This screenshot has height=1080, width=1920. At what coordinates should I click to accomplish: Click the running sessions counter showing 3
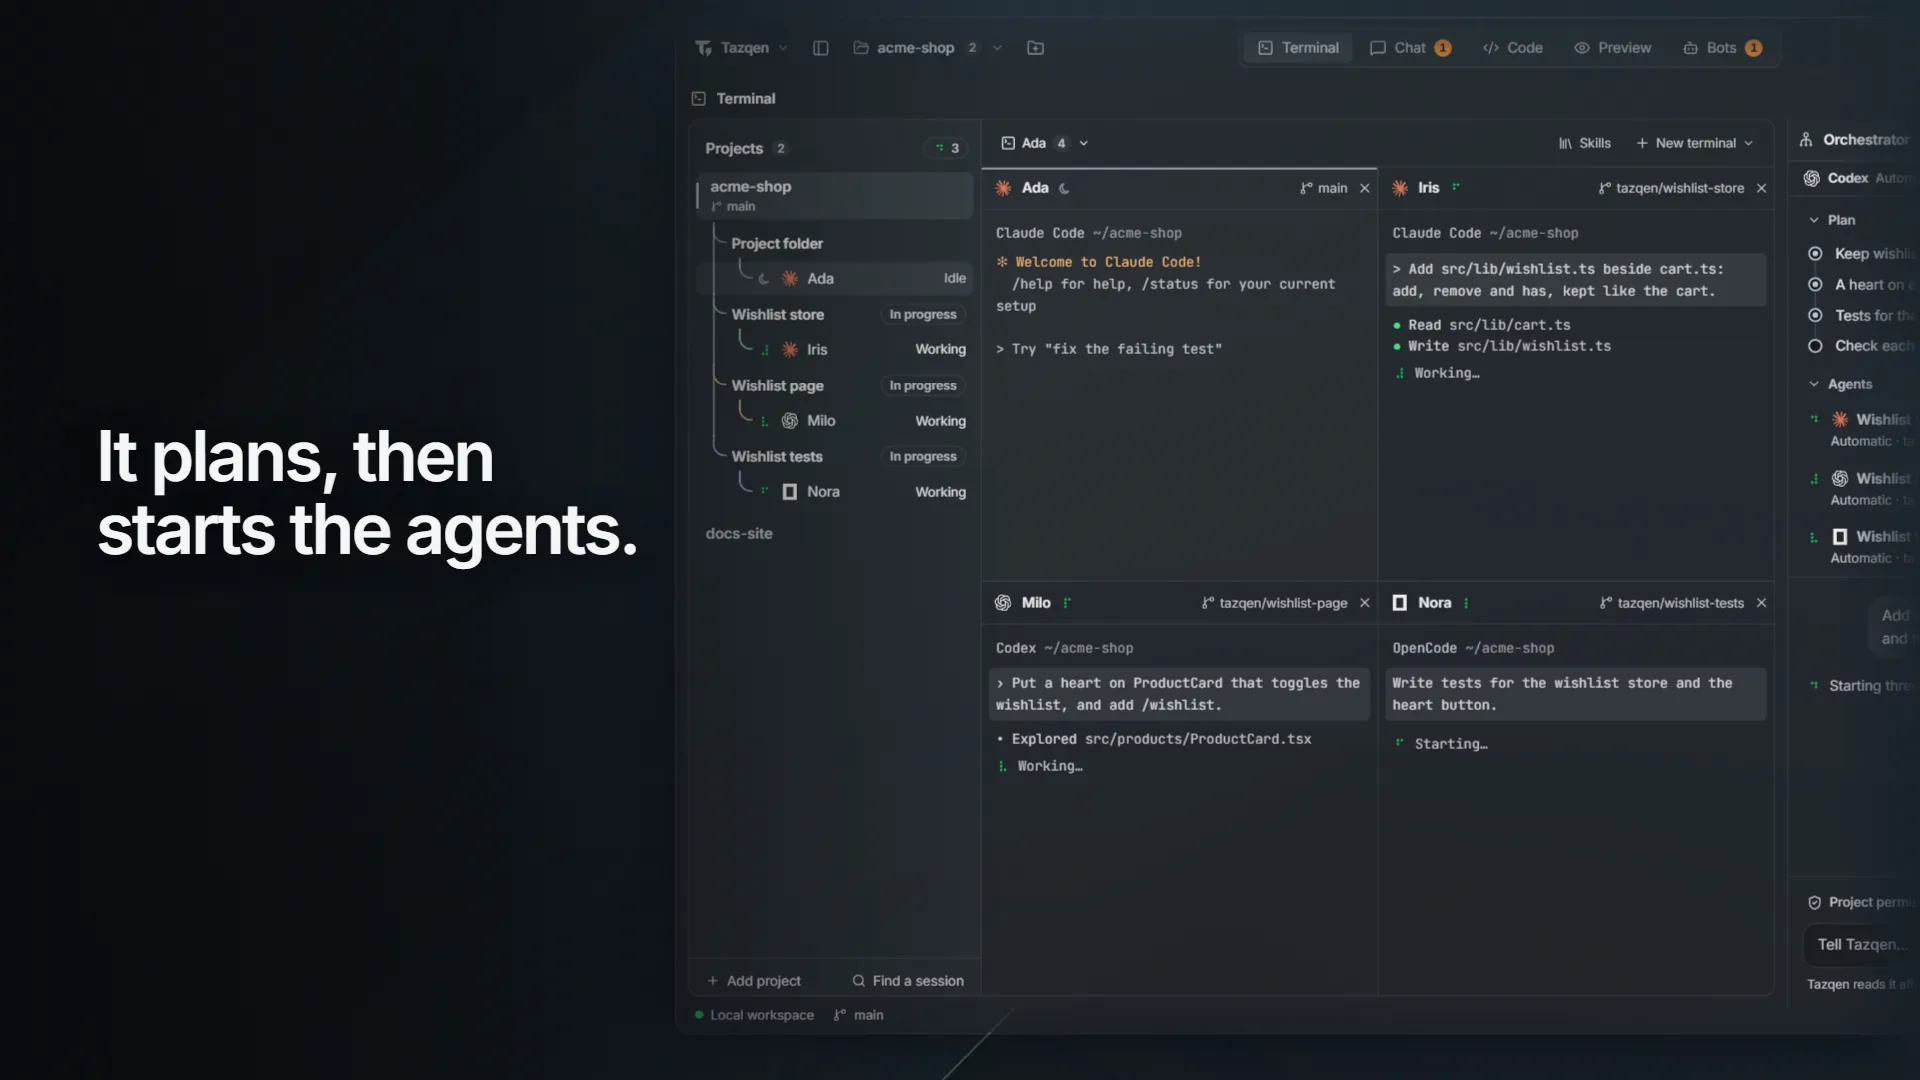(946, 148)
